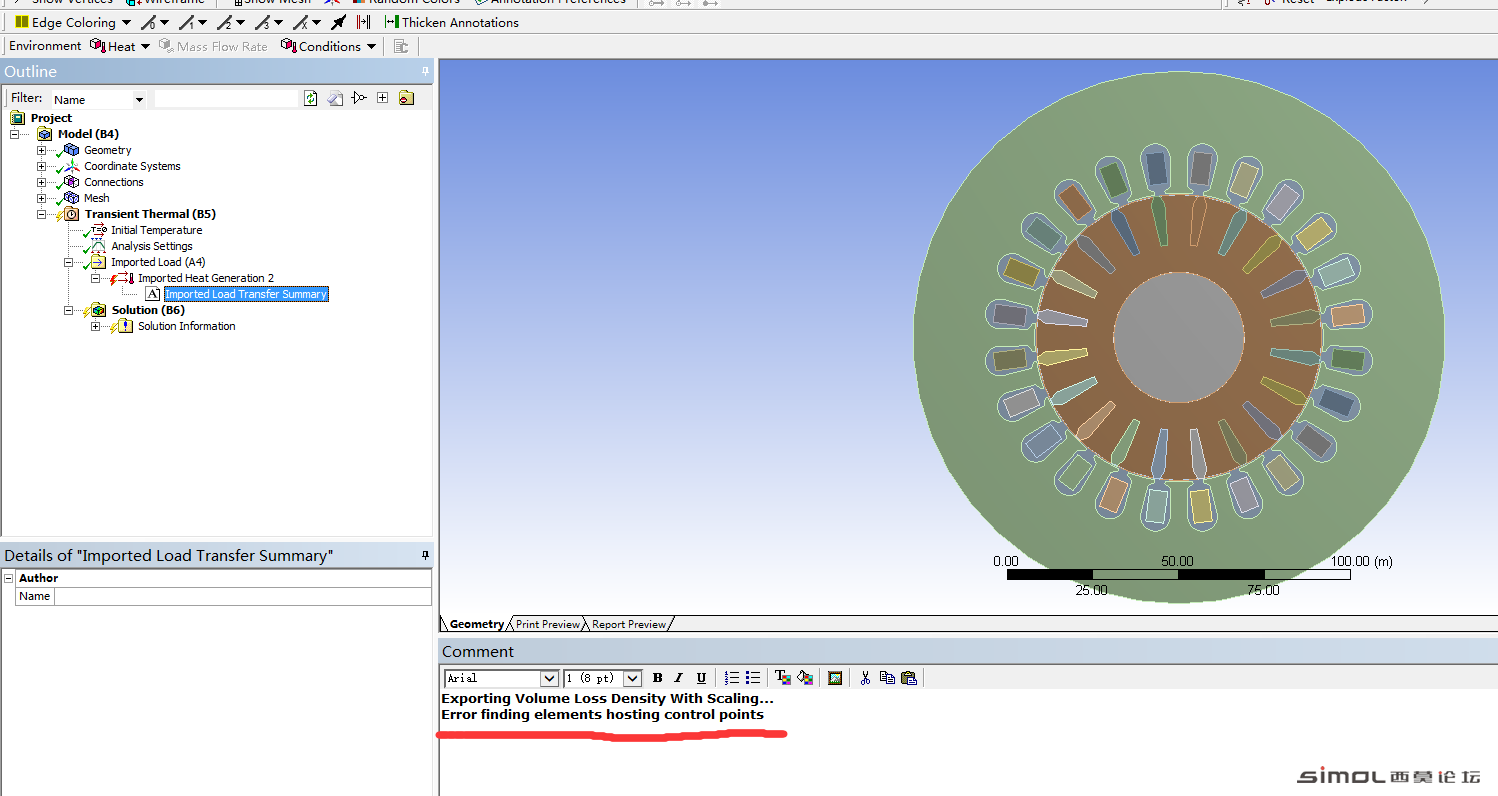The height and width of the screenshot is (796, 1498).
Task: Toggle the bulleted list in Comment editor
Action: click(753, 678)
